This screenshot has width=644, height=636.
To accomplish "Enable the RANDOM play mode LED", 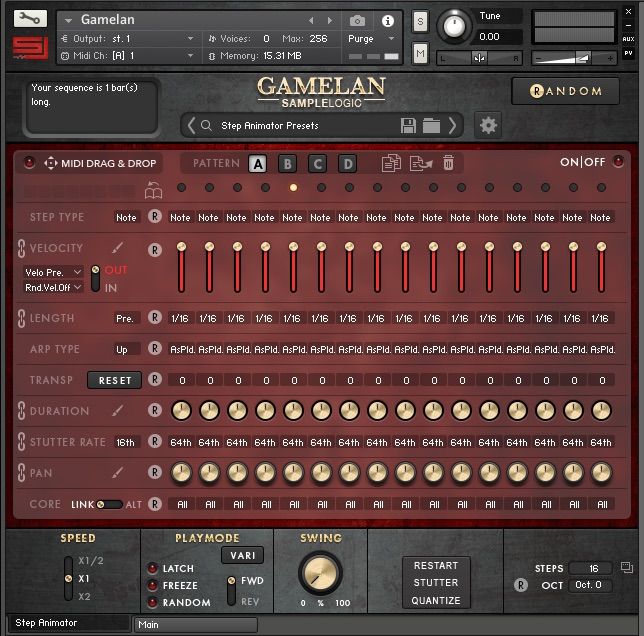I will coord(152,602).
